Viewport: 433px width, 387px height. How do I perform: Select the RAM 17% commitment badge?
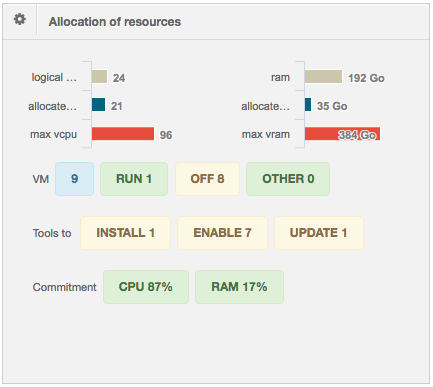click(x=239, y=287)
